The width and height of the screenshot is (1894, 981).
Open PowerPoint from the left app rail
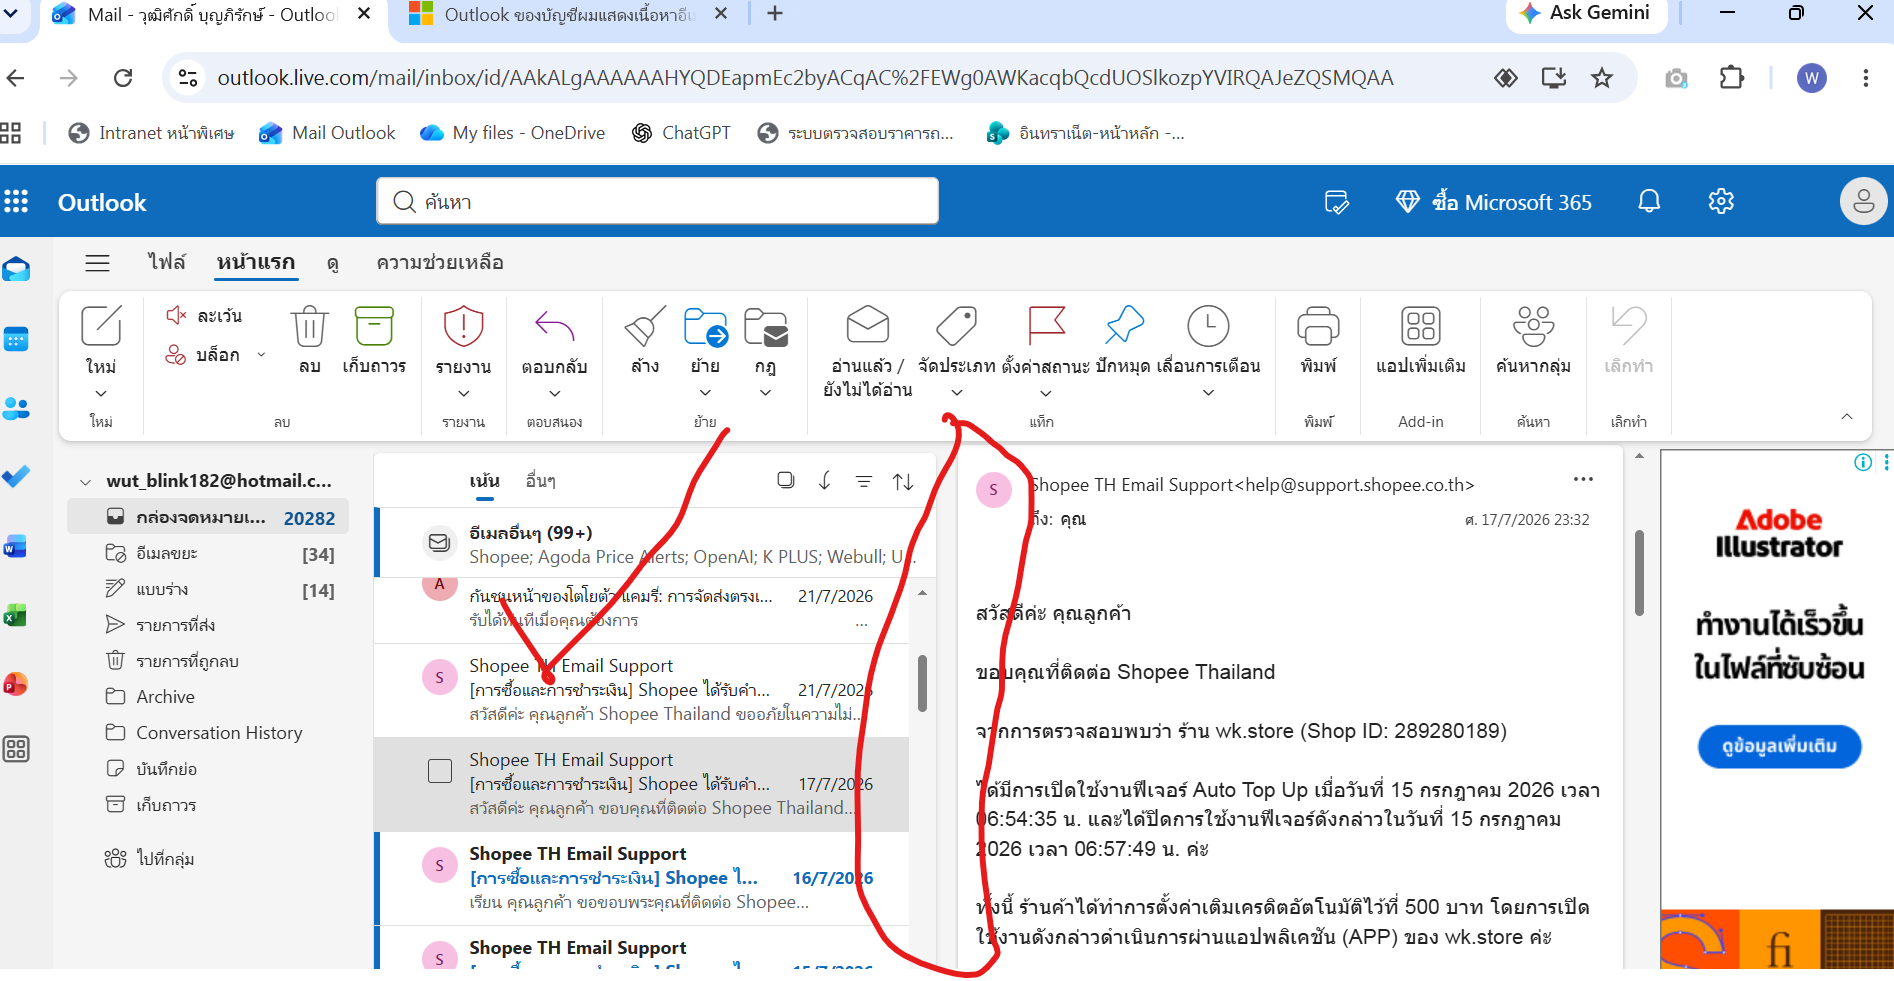[x=15, y=684]
